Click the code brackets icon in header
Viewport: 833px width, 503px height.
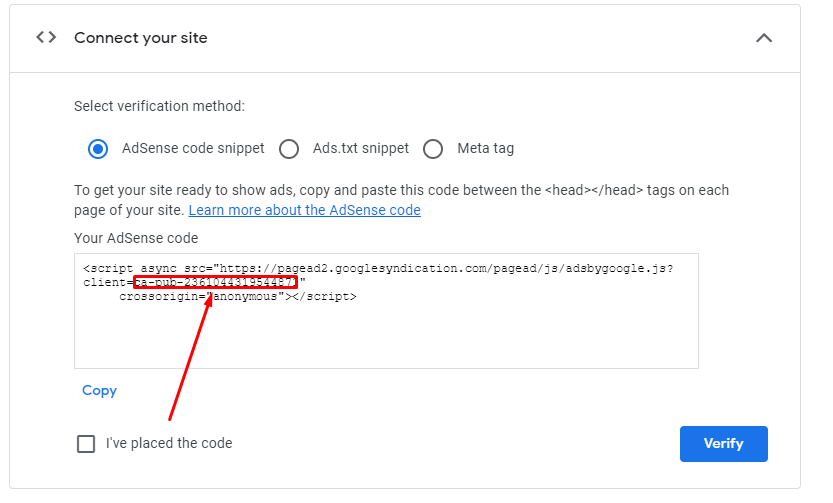click(46, 37)
